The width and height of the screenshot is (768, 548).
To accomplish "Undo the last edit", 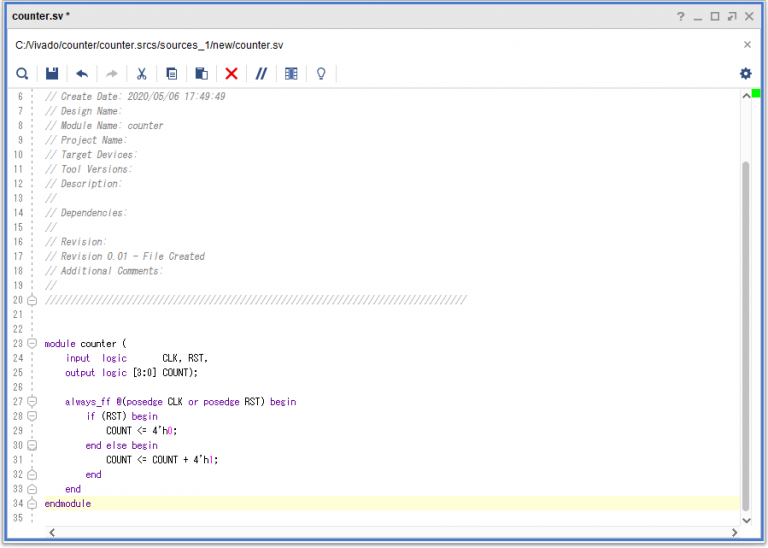I will click(x=82, y=74).
